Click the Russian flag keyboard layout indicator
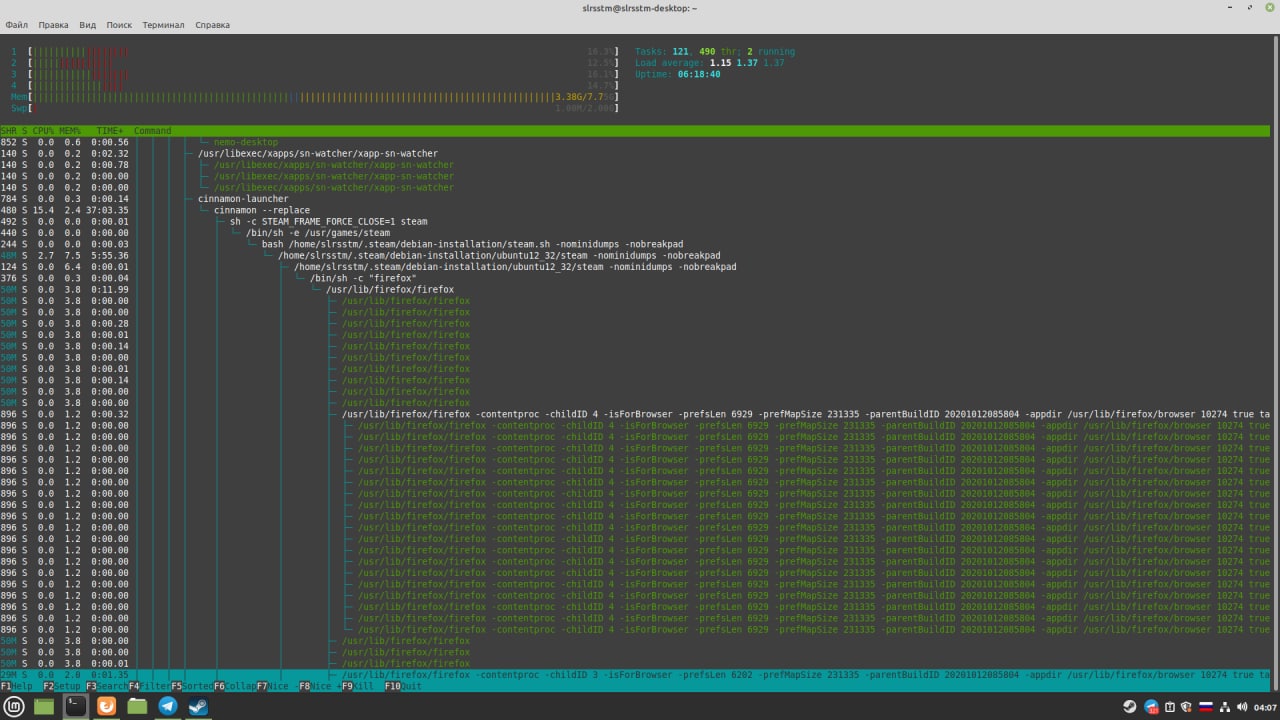 [1206, 707]
